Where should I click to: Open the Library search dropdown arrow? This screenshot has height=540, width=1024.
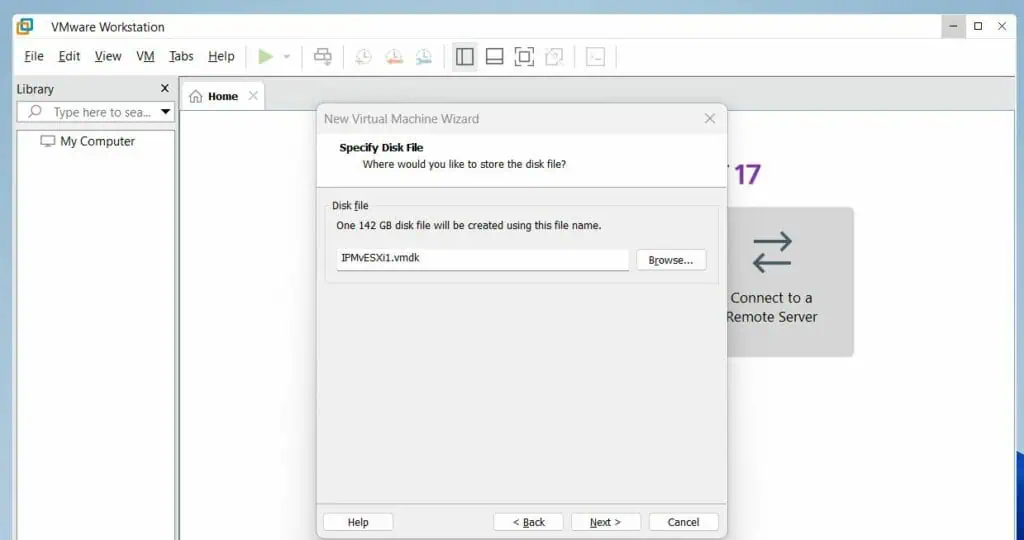(x=166, y=112)
